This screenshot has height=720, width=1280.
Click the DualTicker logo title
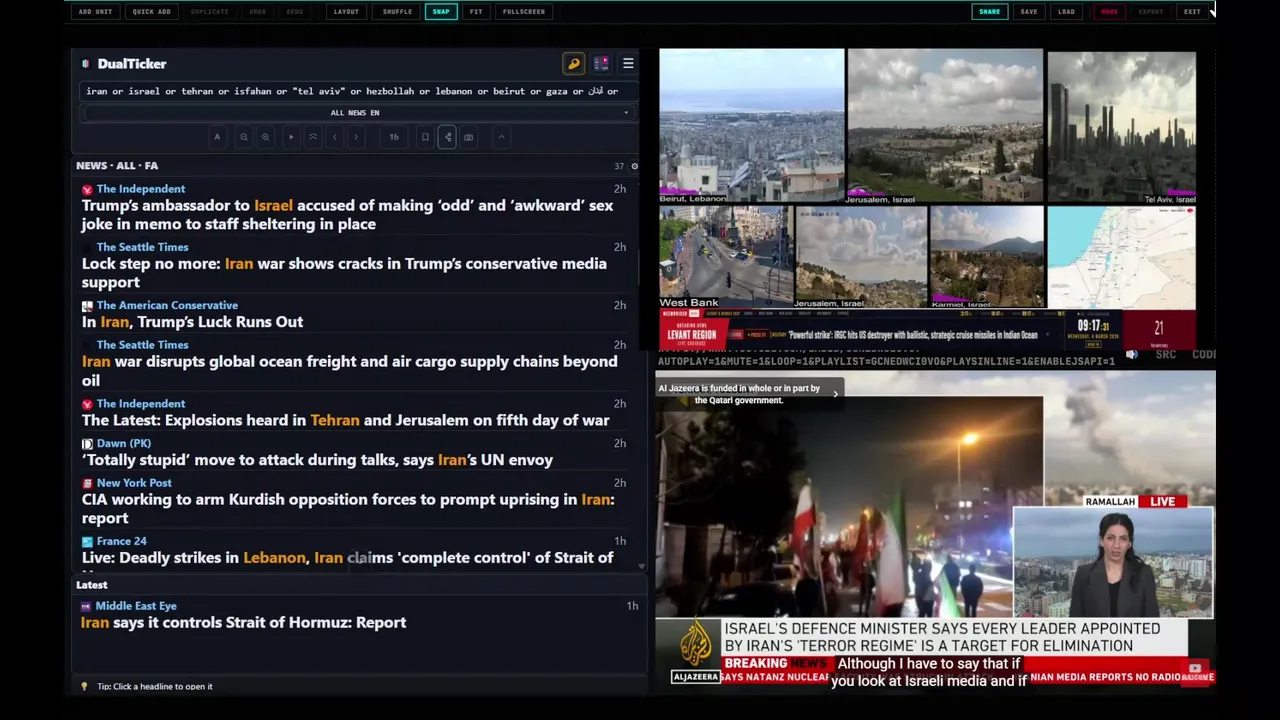click(x=132, y=64)
